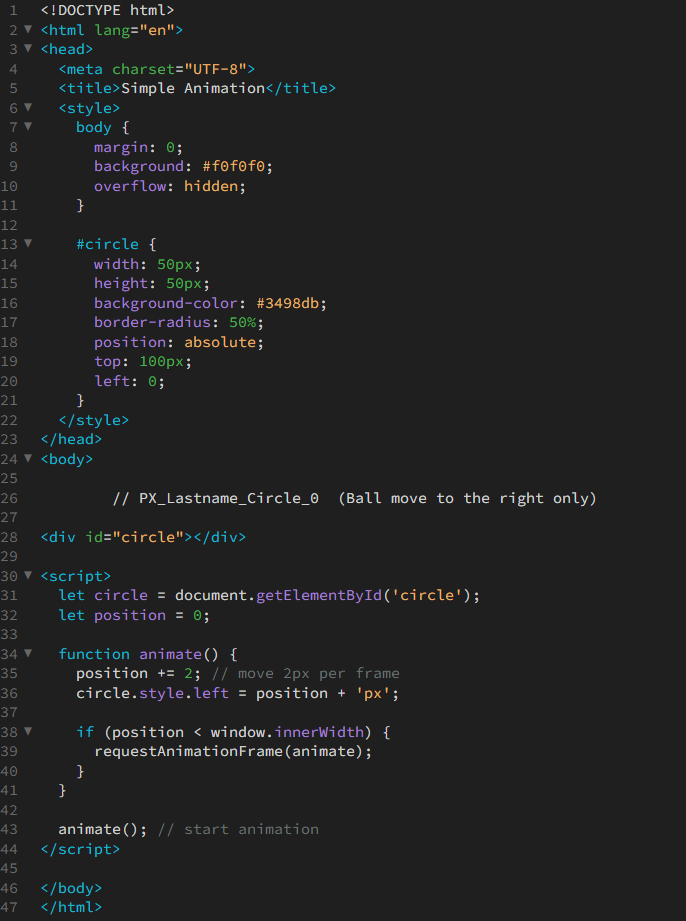Place cursor on the div id="circle" element
This screenshot has width=686, height=921.
142,537
